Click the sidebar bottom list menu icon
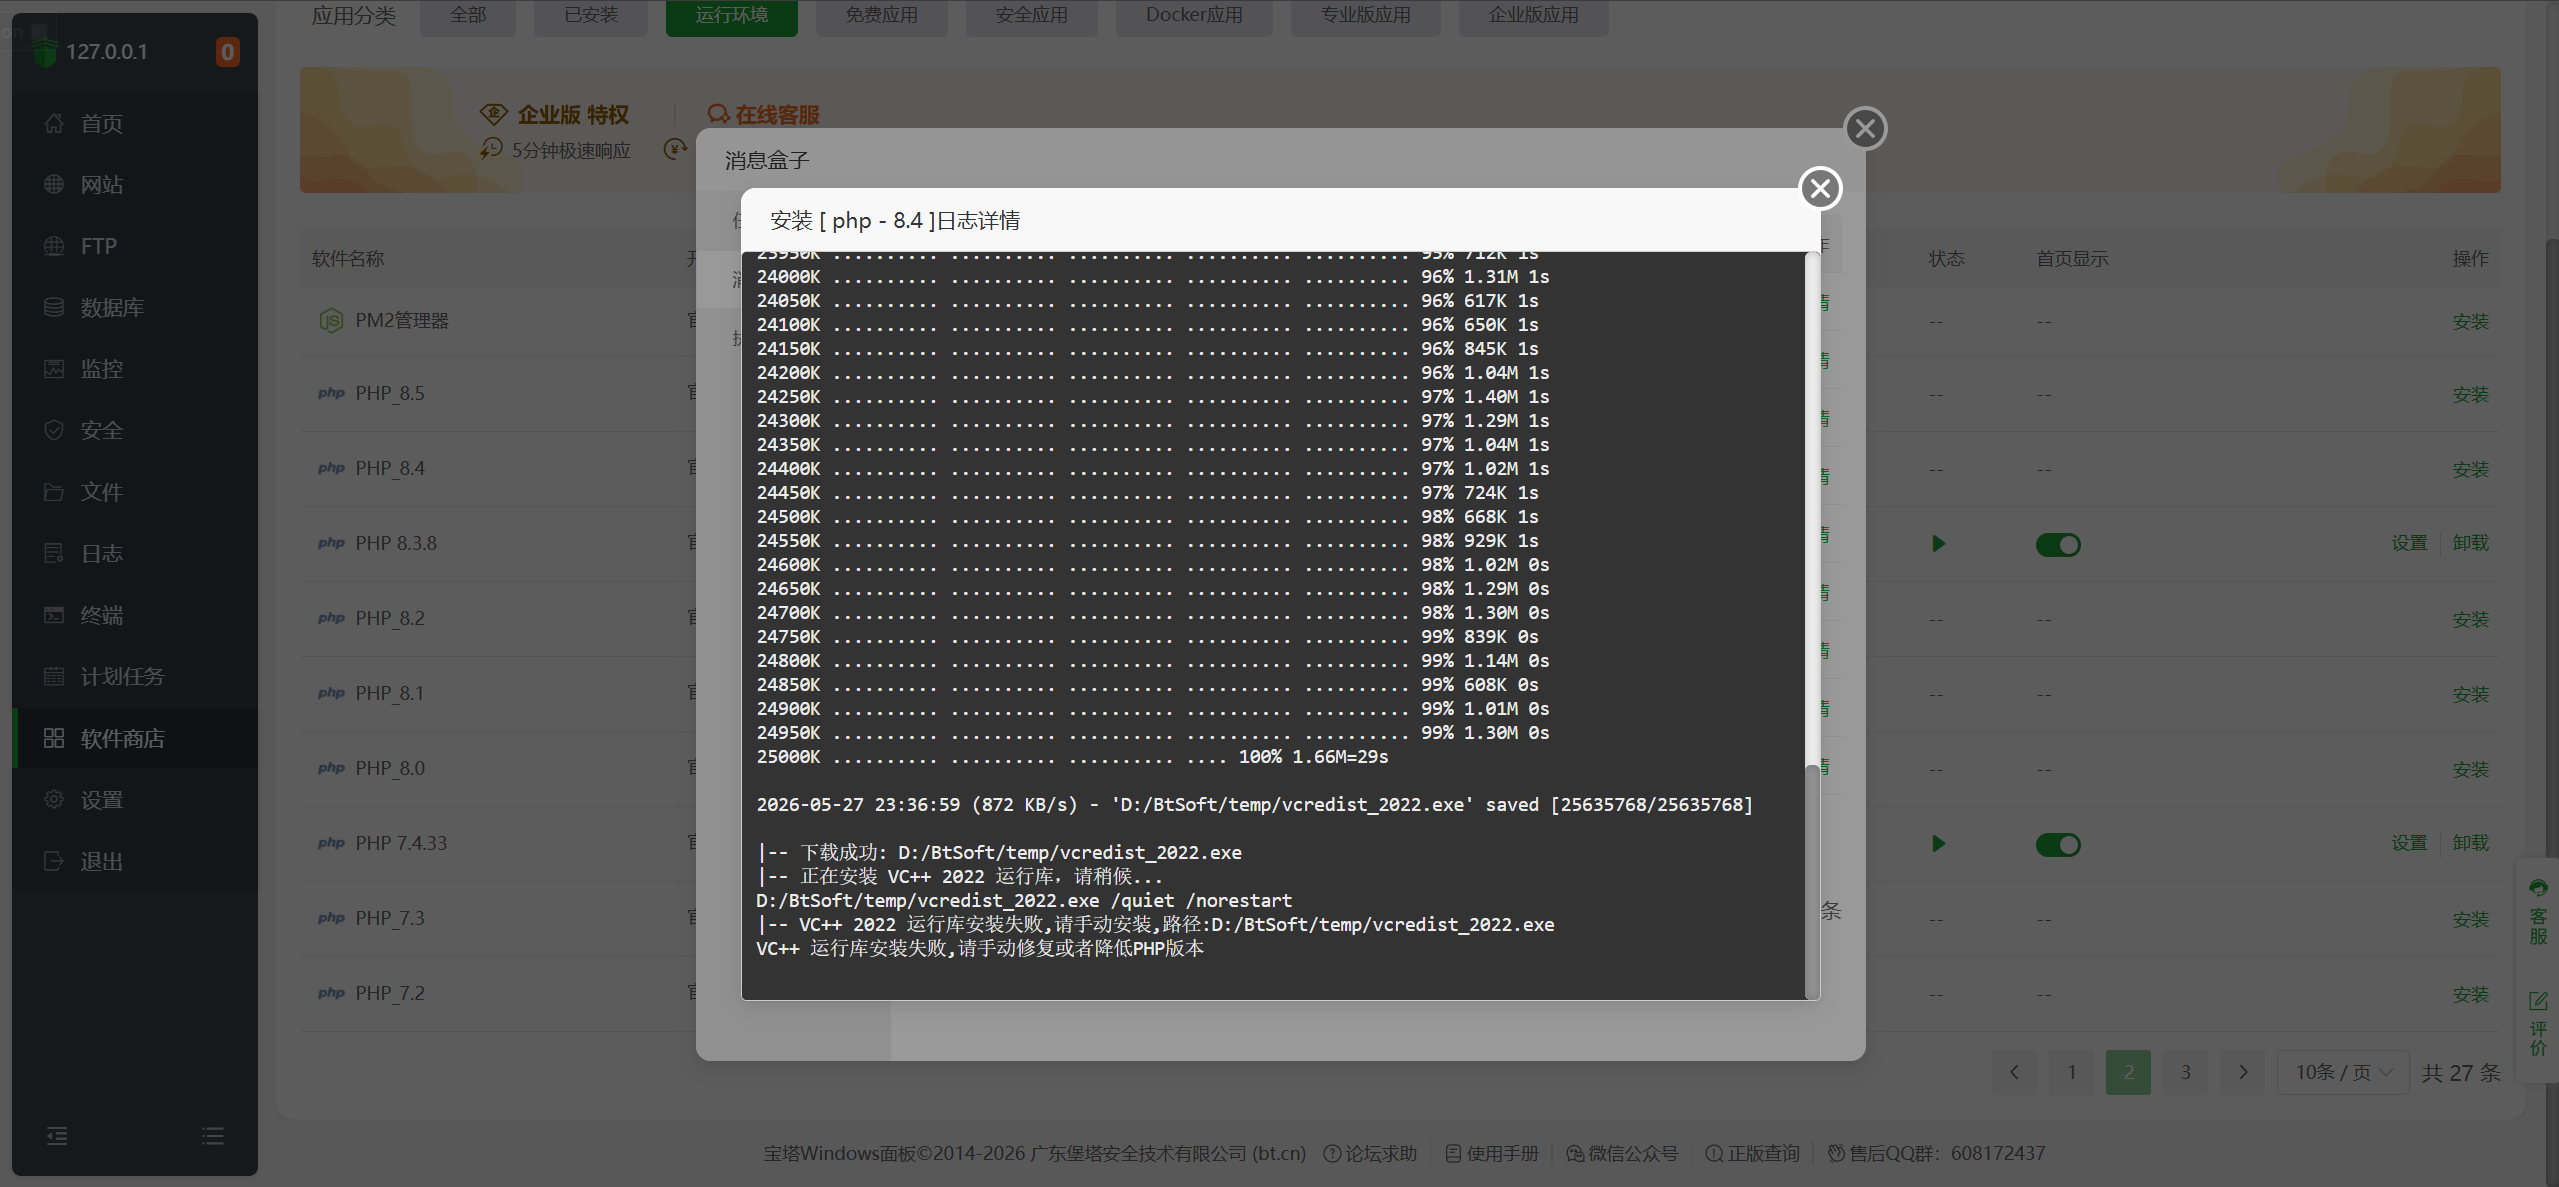2559x1187 pixels. 213,1136
